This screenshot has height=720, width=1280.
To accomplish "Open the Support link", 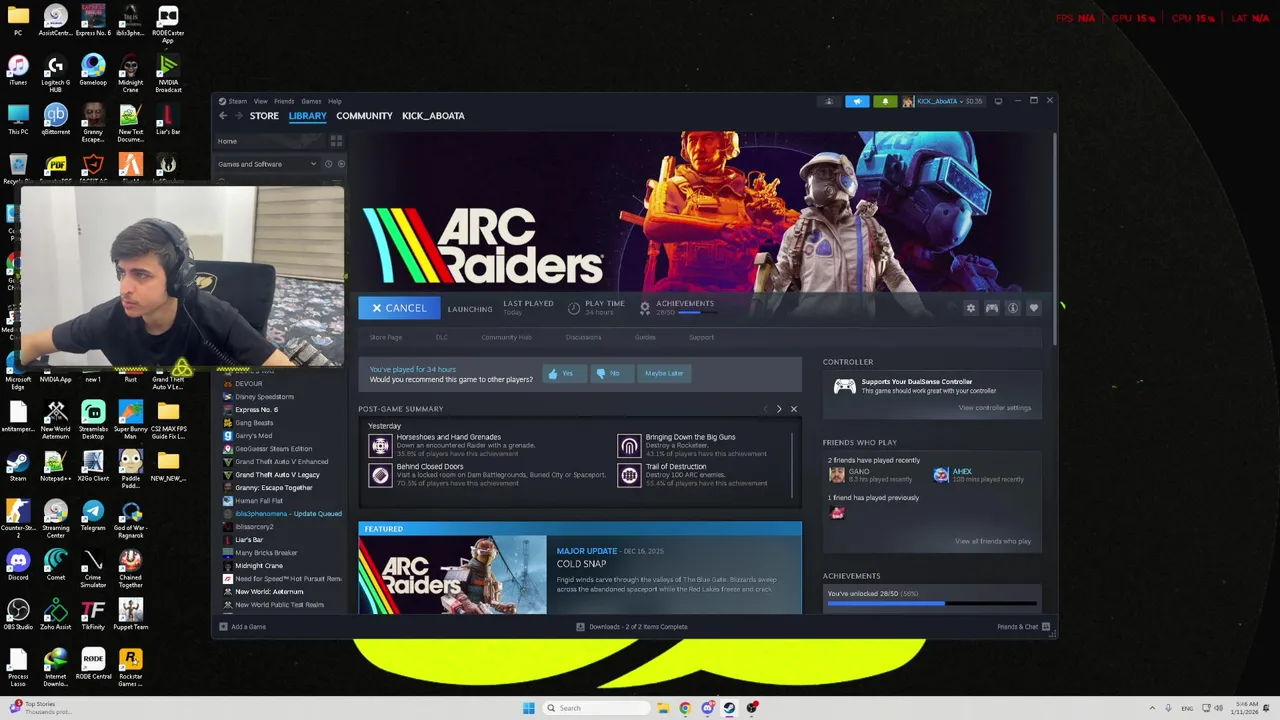I will tap(701, 337).
